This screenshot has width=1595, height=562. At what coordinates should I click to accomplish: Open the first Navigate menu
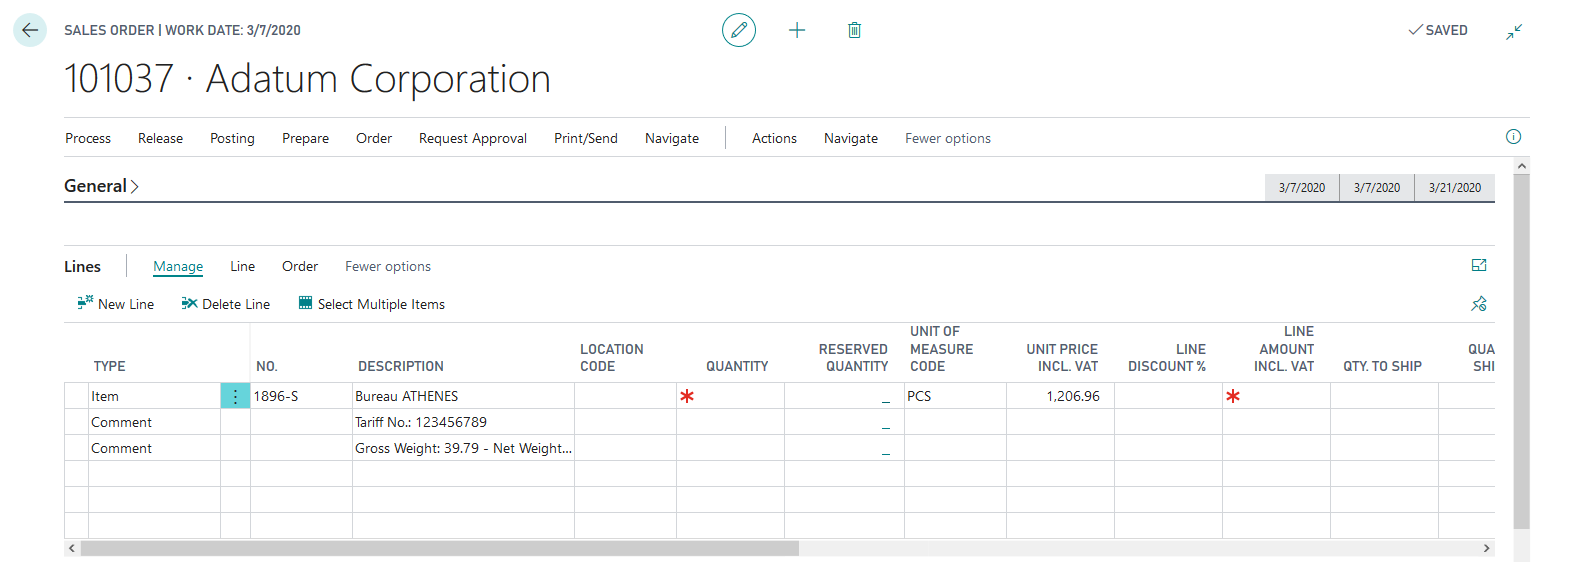672,138
